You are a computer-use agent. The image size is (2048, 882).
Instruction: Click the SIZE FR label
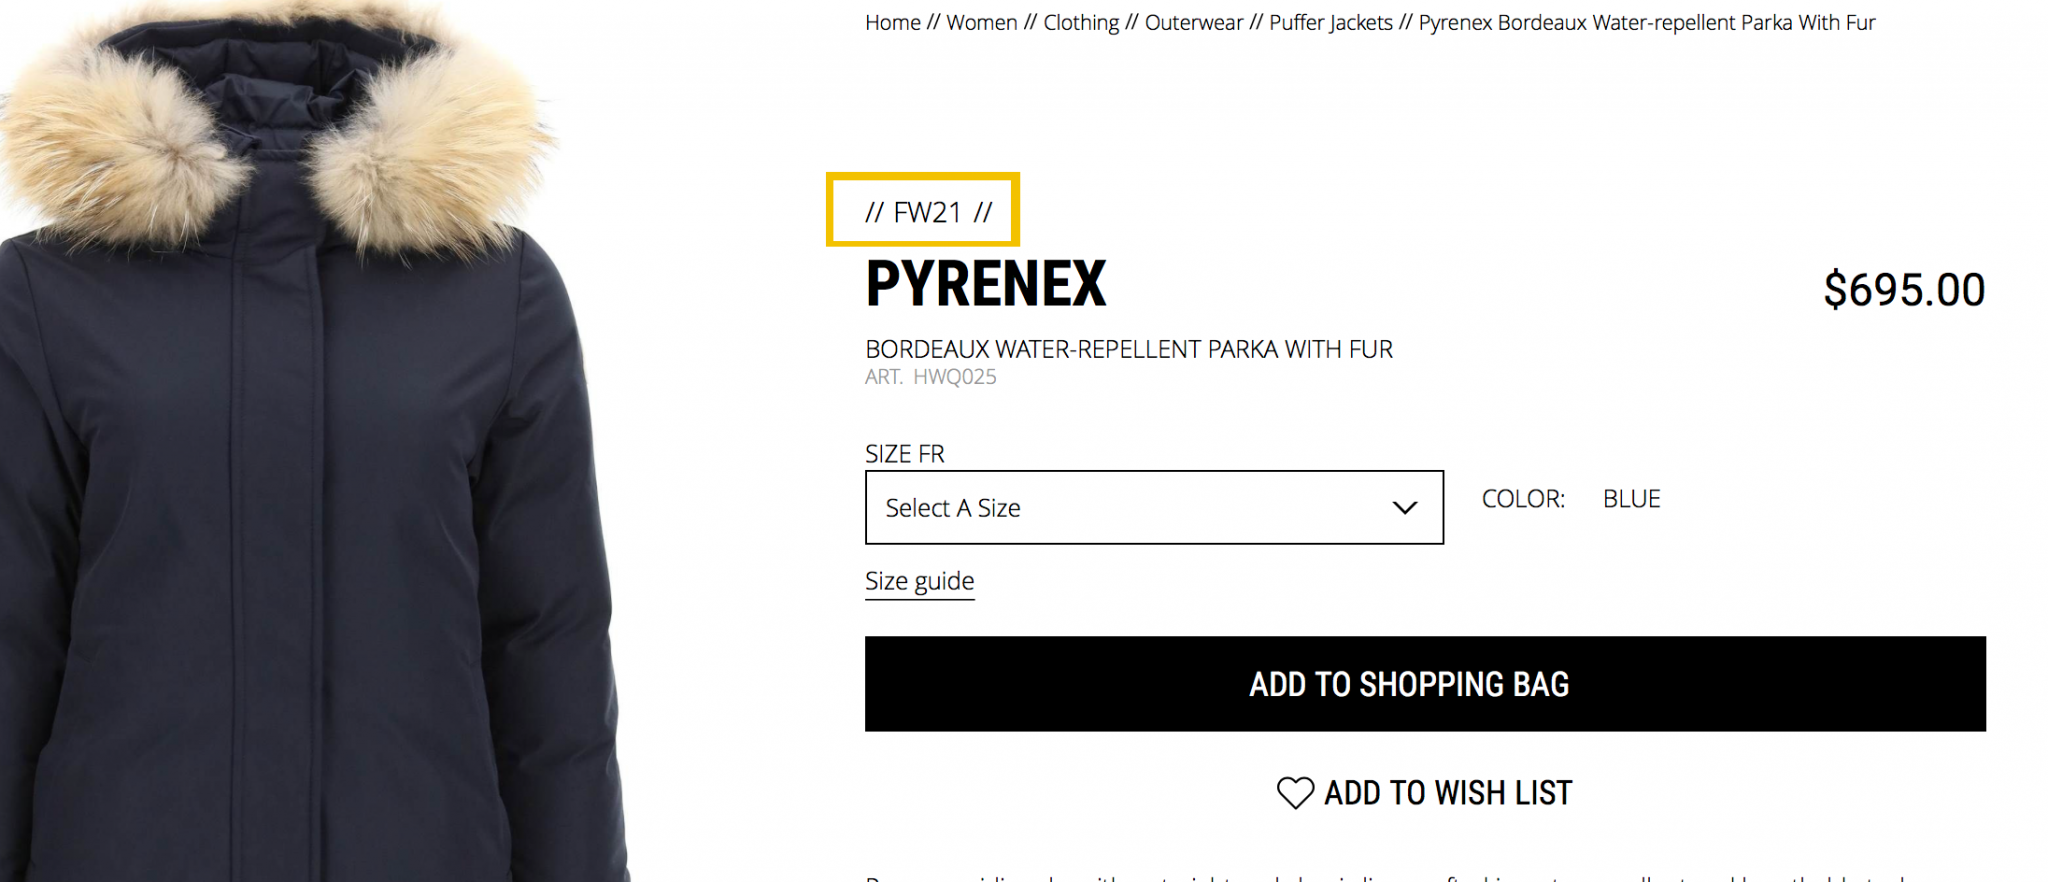click(904, 454)
